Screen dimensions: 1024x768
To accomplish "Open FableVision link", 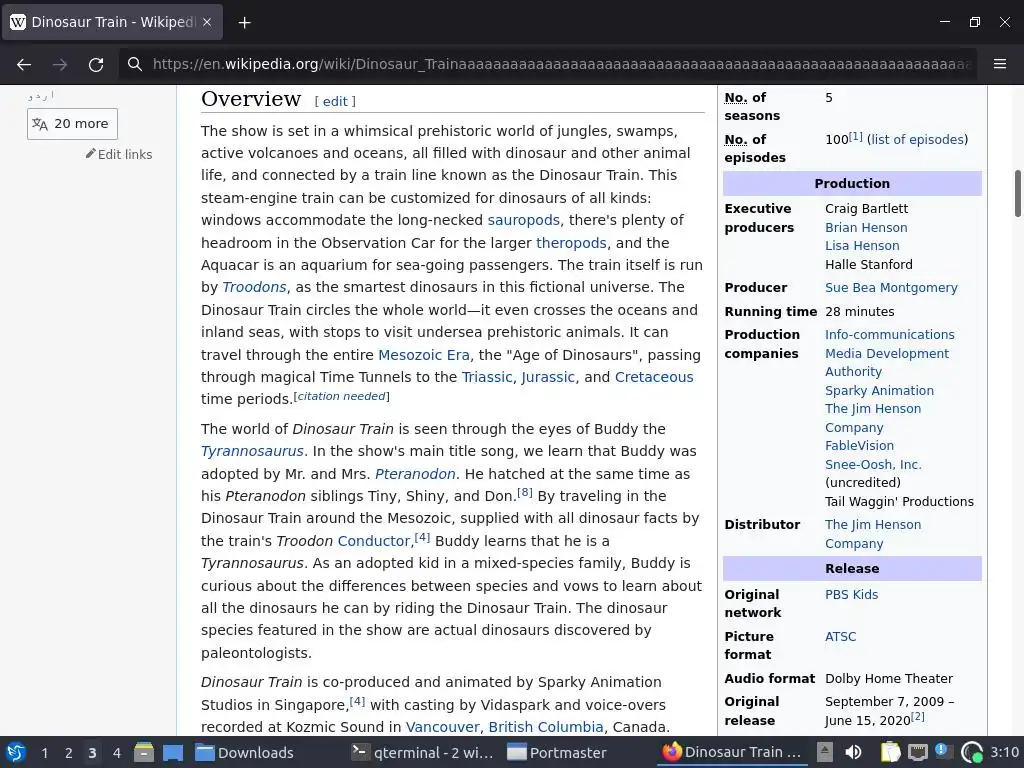I will point(859,445).
